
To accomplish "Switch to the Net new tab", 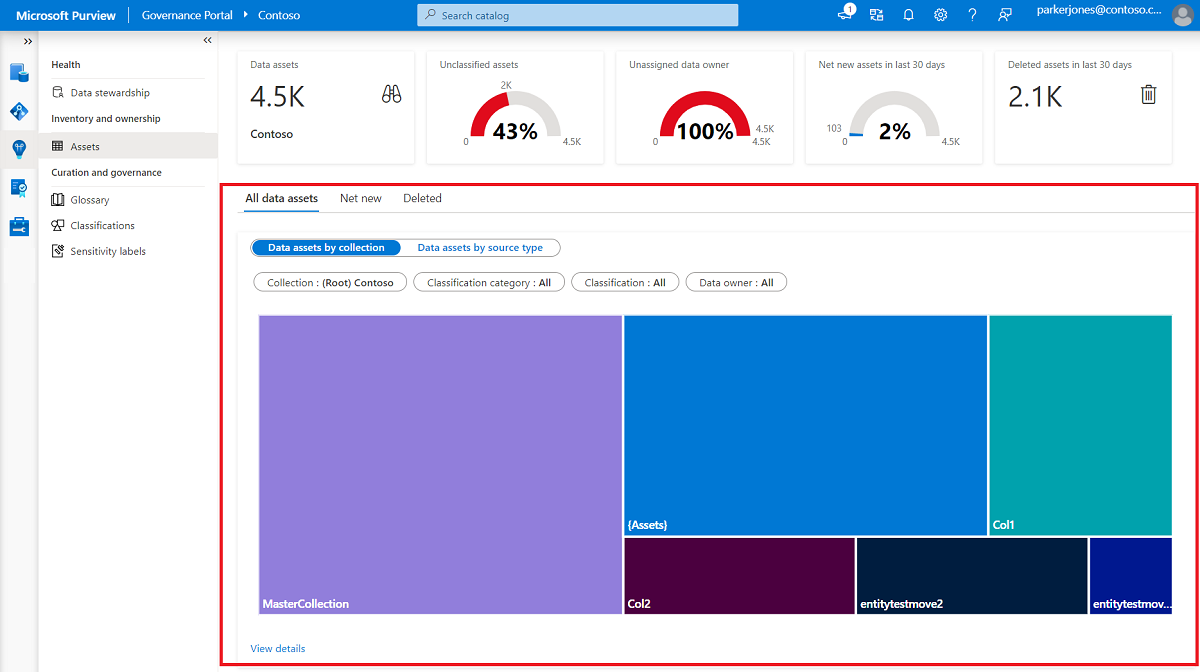I will tap(360, 198).
